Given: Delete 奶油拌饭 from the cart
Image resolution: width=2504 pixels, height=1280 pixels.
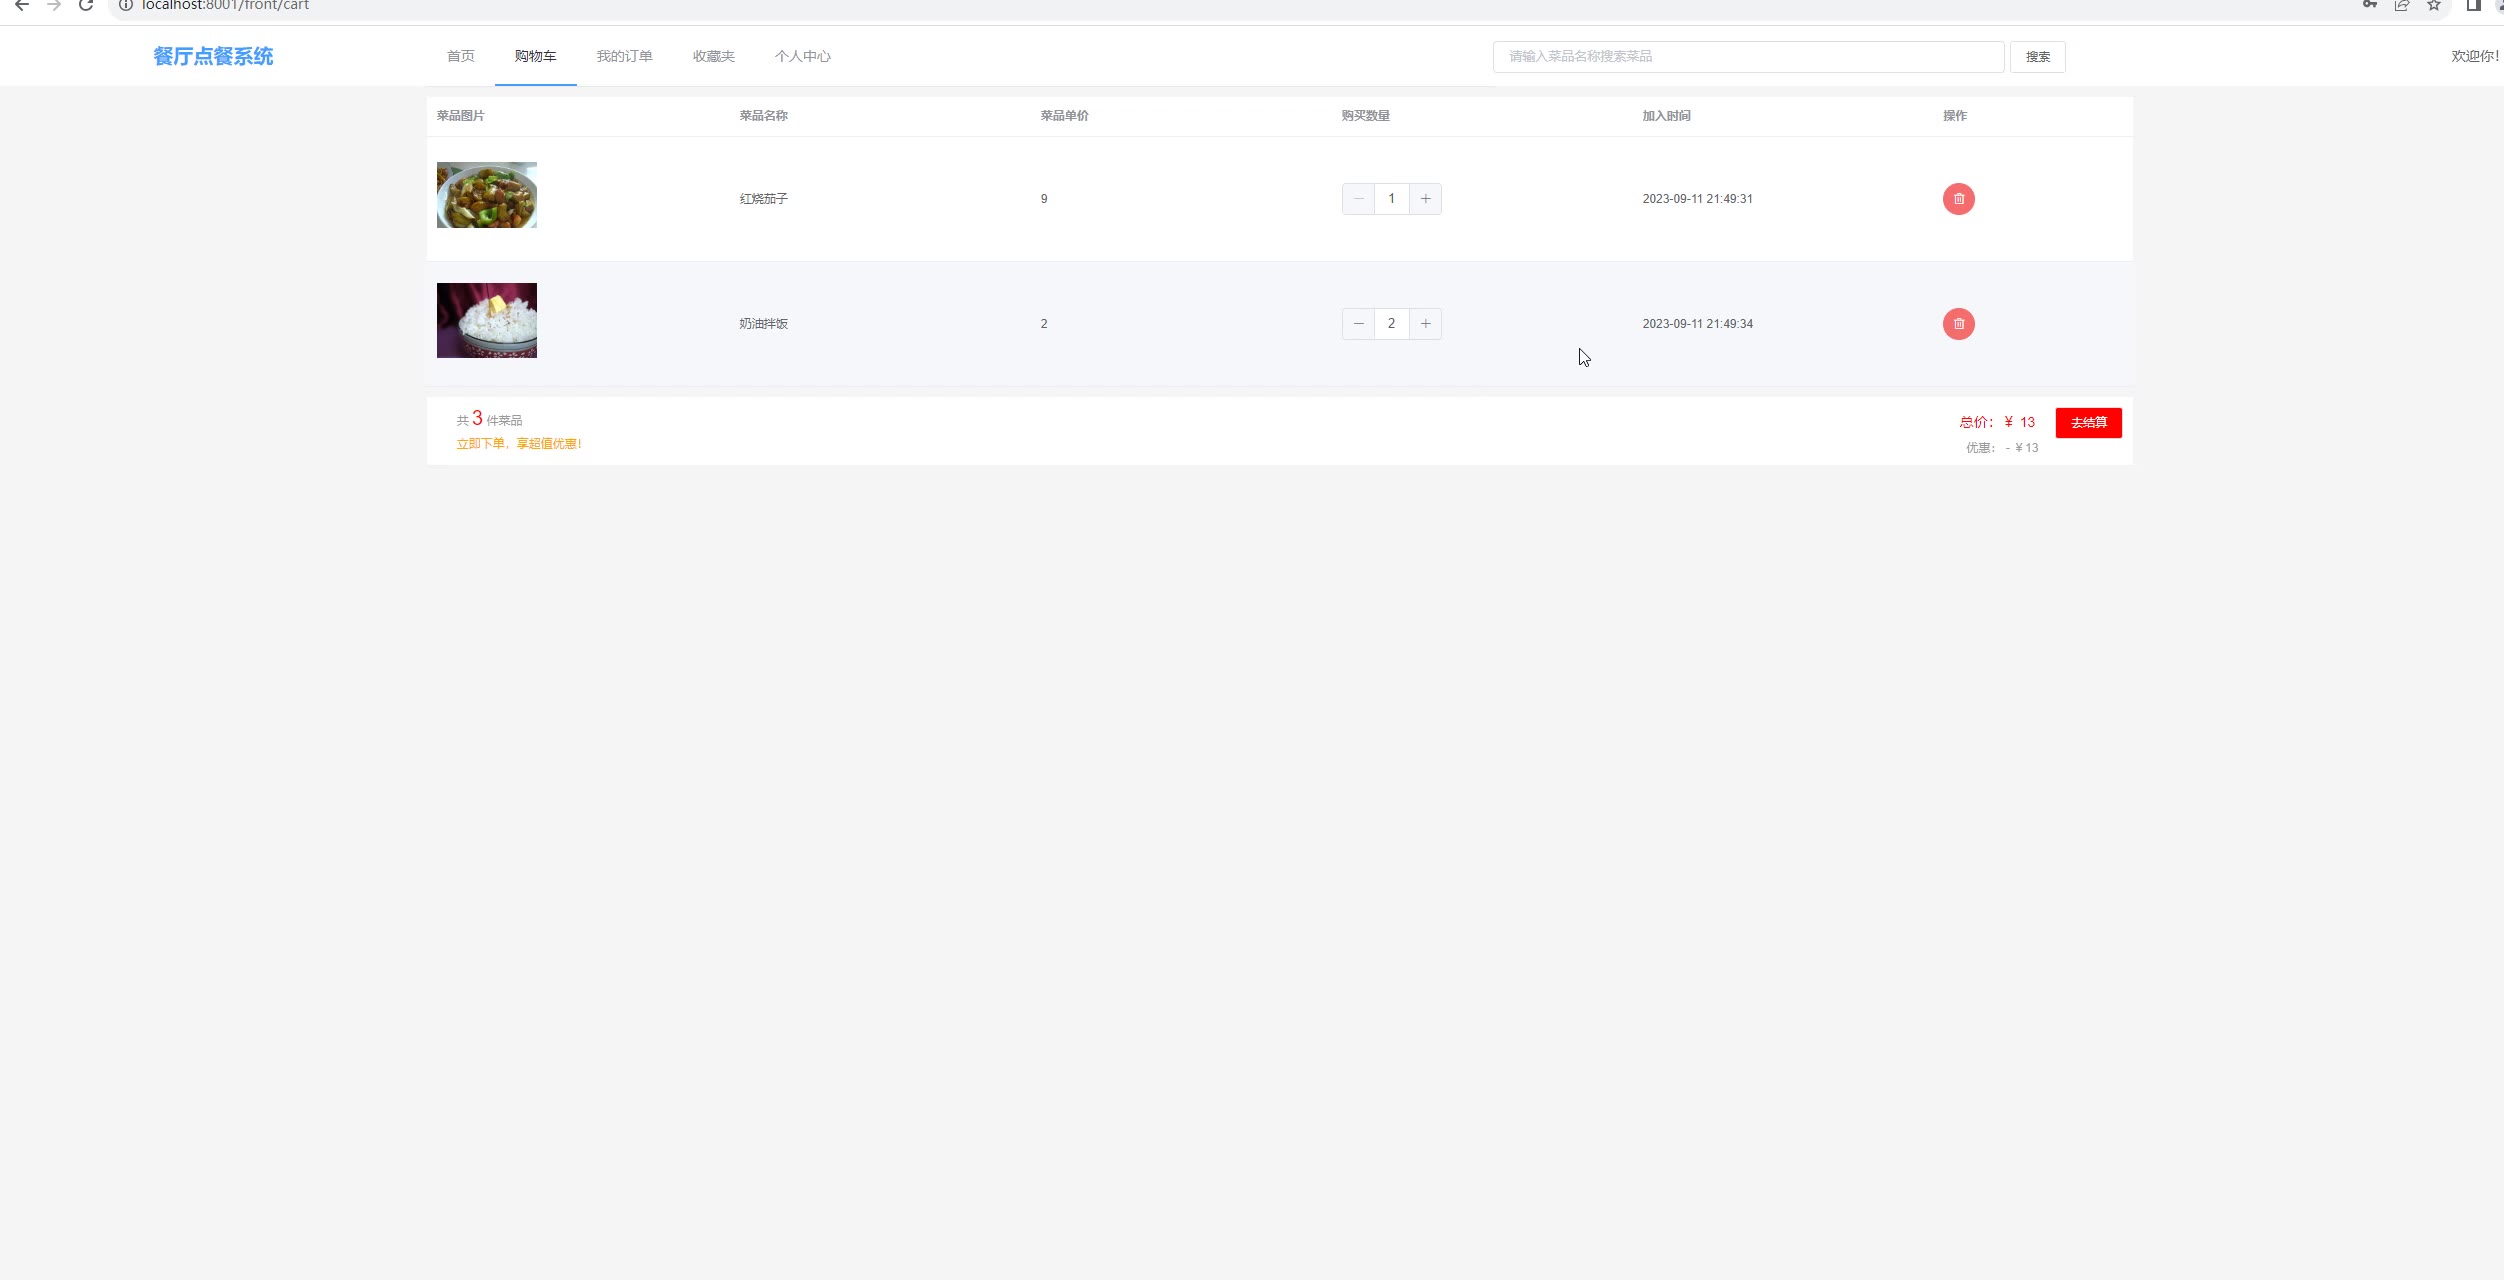Looking at the screenshot, I should click(1958, 324).
